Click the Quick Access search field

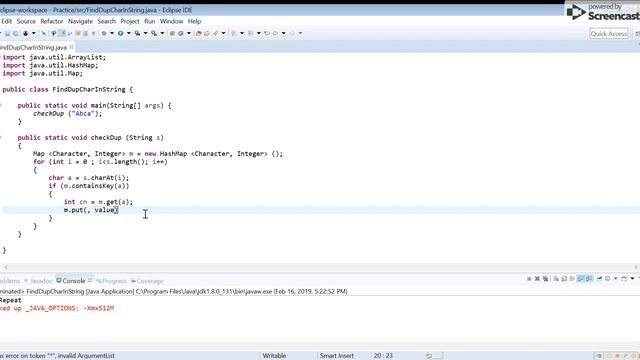(609, 34)
